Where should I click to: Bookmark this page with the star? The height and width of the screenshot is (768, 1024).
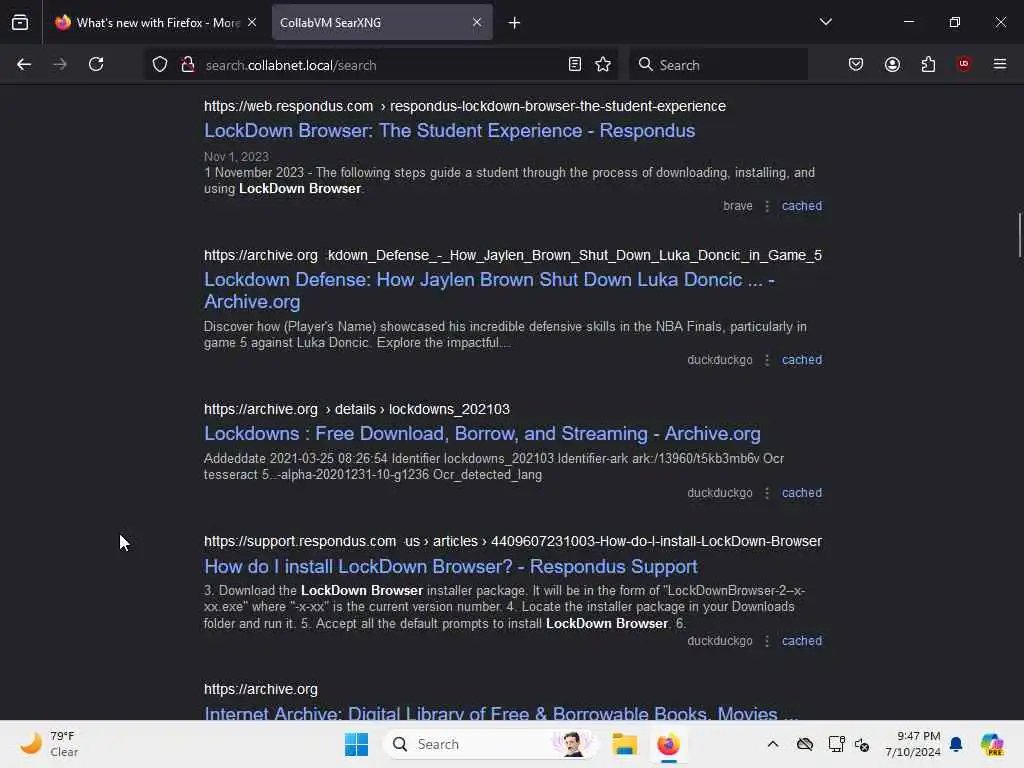click(603, 64)
